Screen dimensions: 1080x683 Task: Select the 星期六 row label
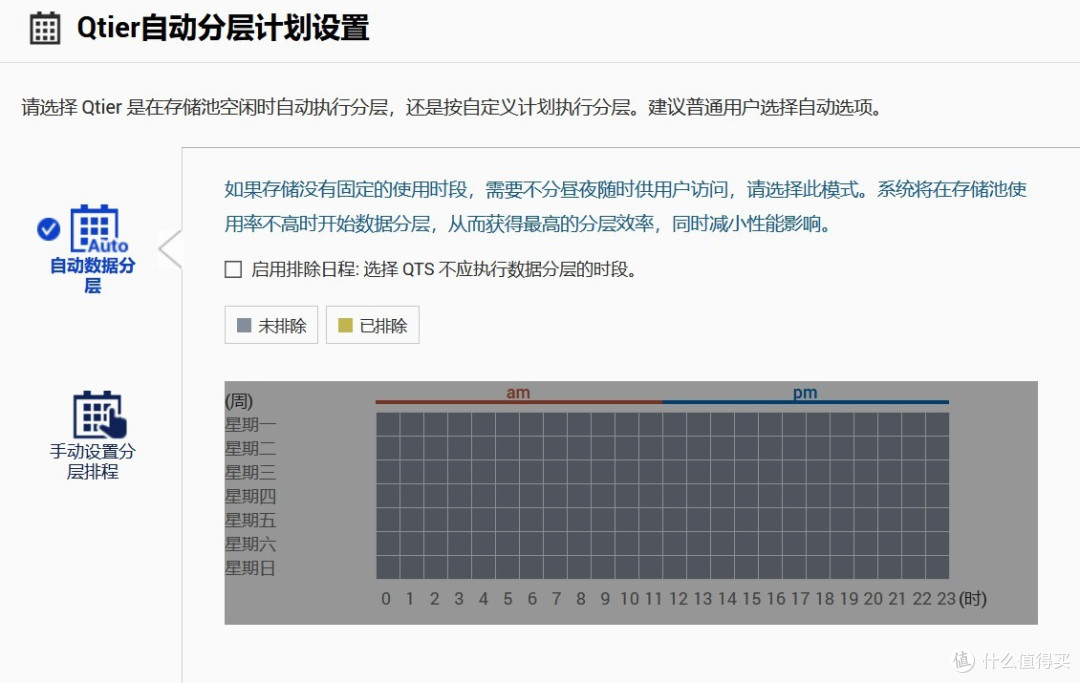250,544
